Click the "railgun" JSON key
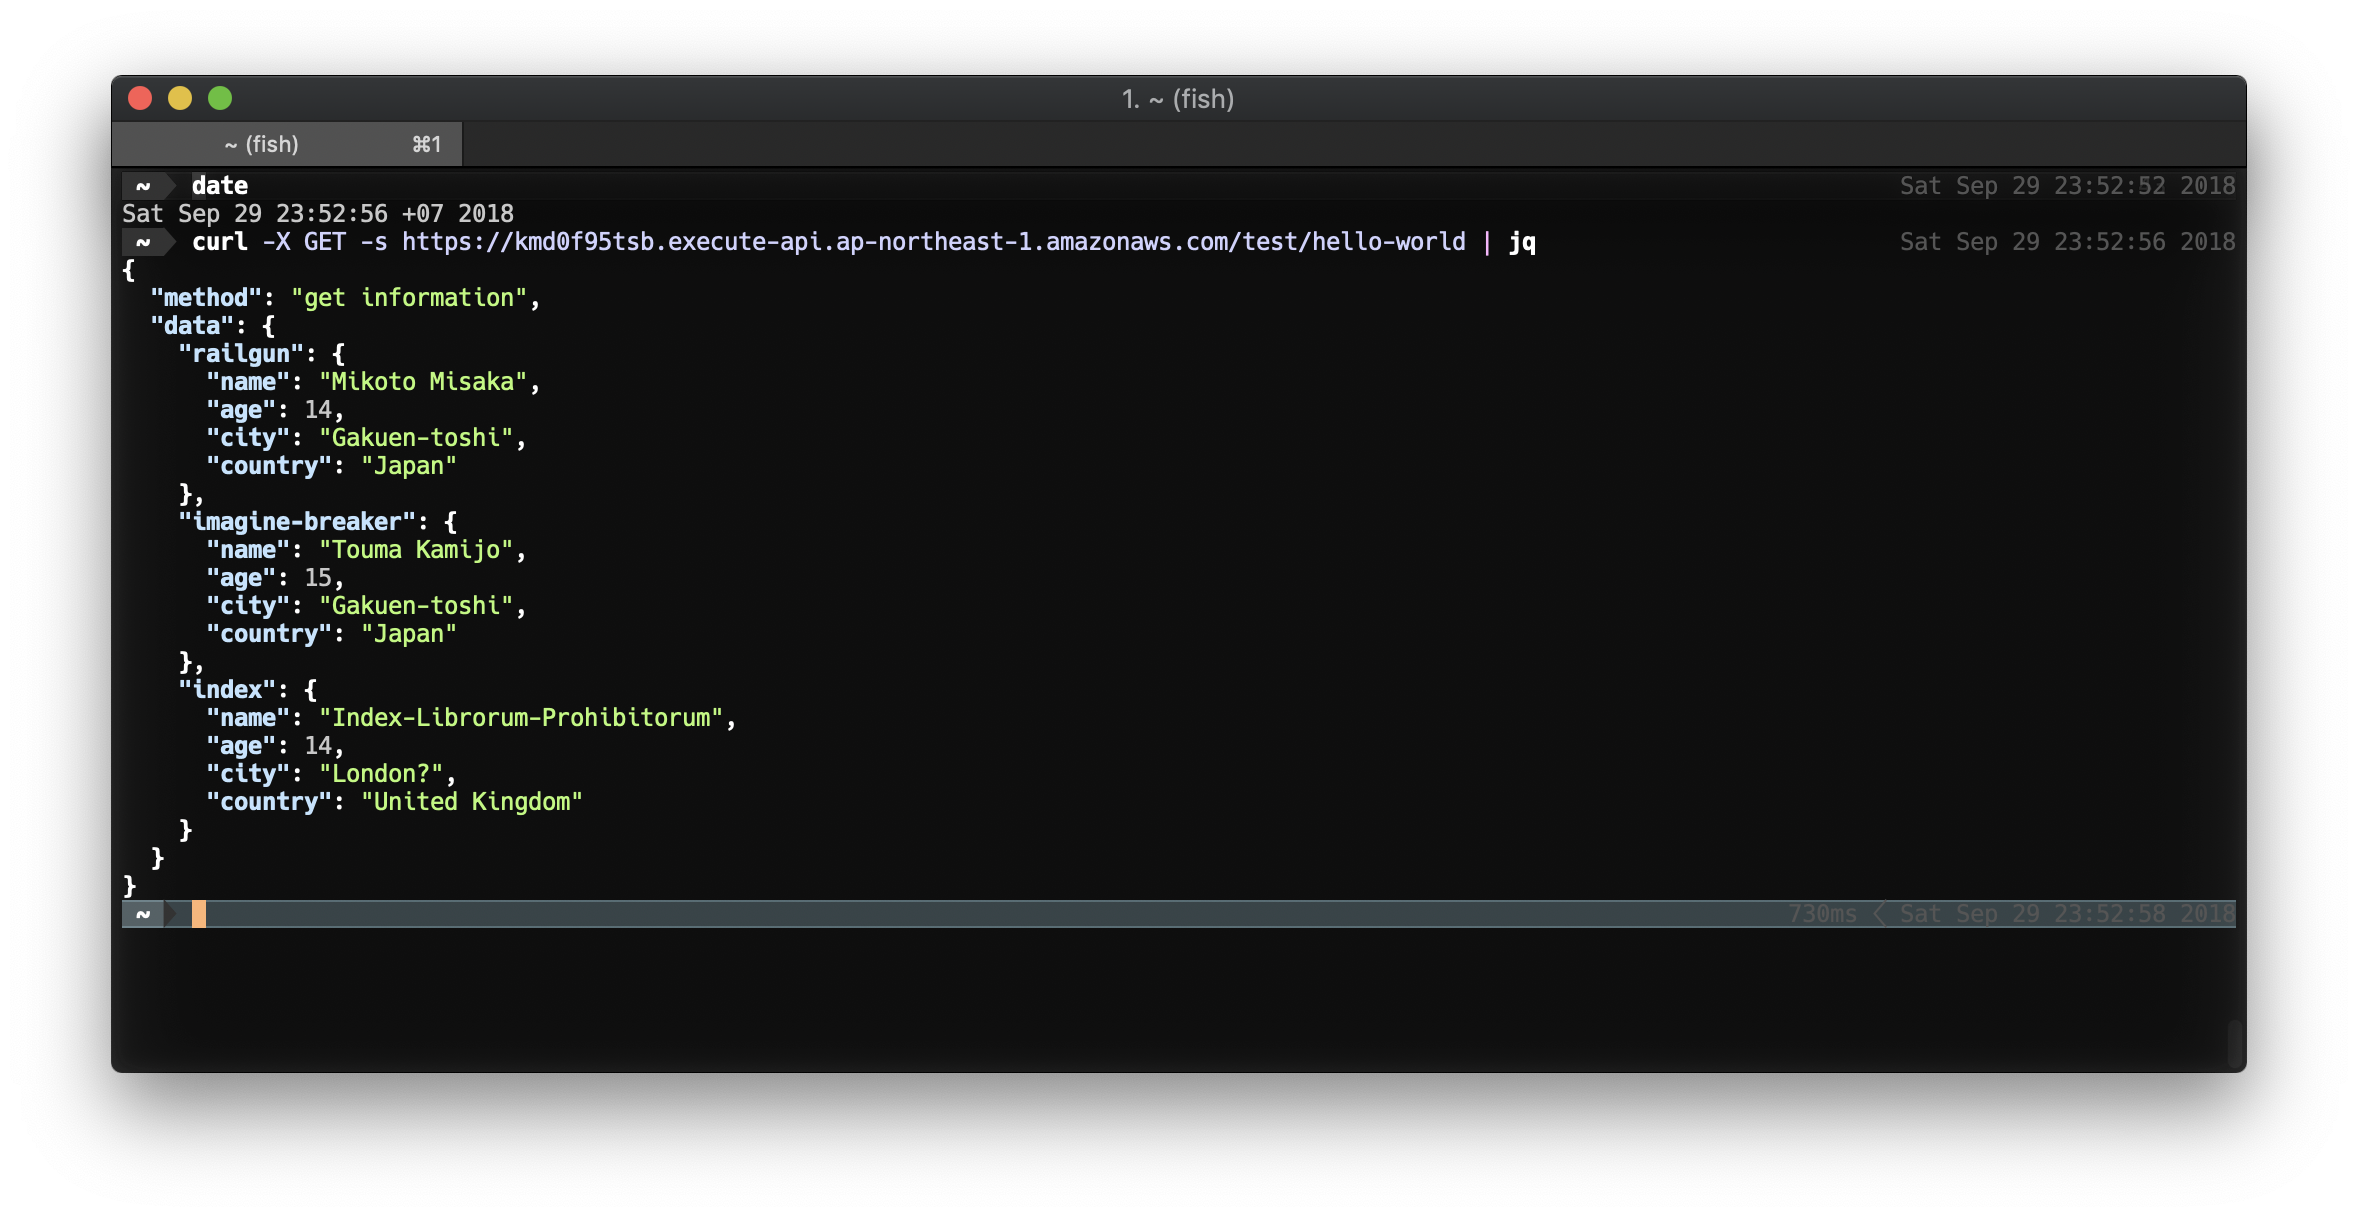Viewport: 2358px width, 1220px height. pos(241,354)
